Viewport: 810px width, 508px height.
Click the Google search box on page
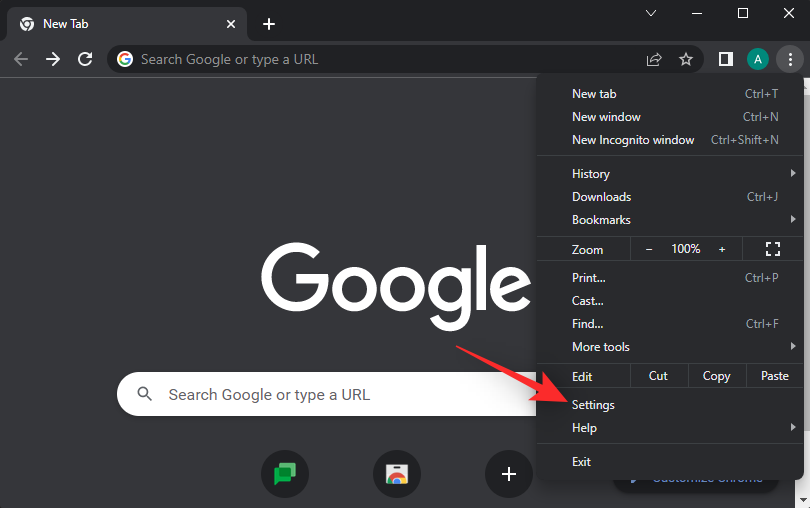pyautogui.click(x=330, y=394)
